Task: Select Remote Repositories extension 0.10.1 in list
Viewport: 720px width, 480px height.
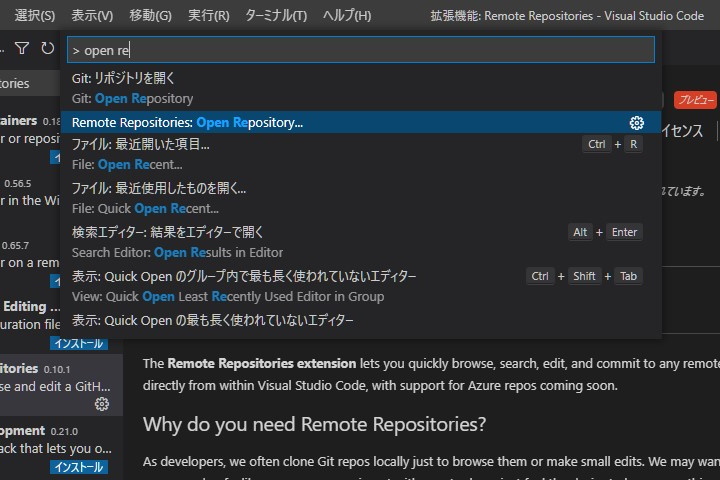Action: [61, 386]
